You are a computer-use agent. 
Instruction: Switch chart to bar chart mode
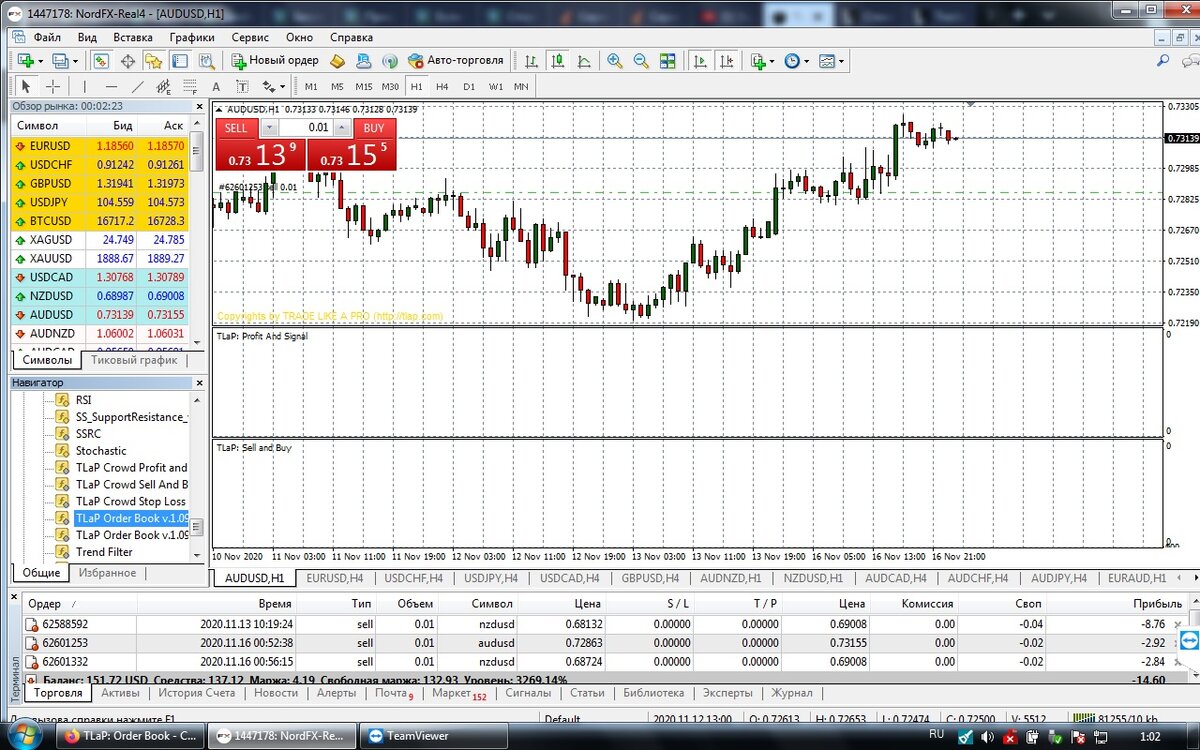tap(531, 61)
